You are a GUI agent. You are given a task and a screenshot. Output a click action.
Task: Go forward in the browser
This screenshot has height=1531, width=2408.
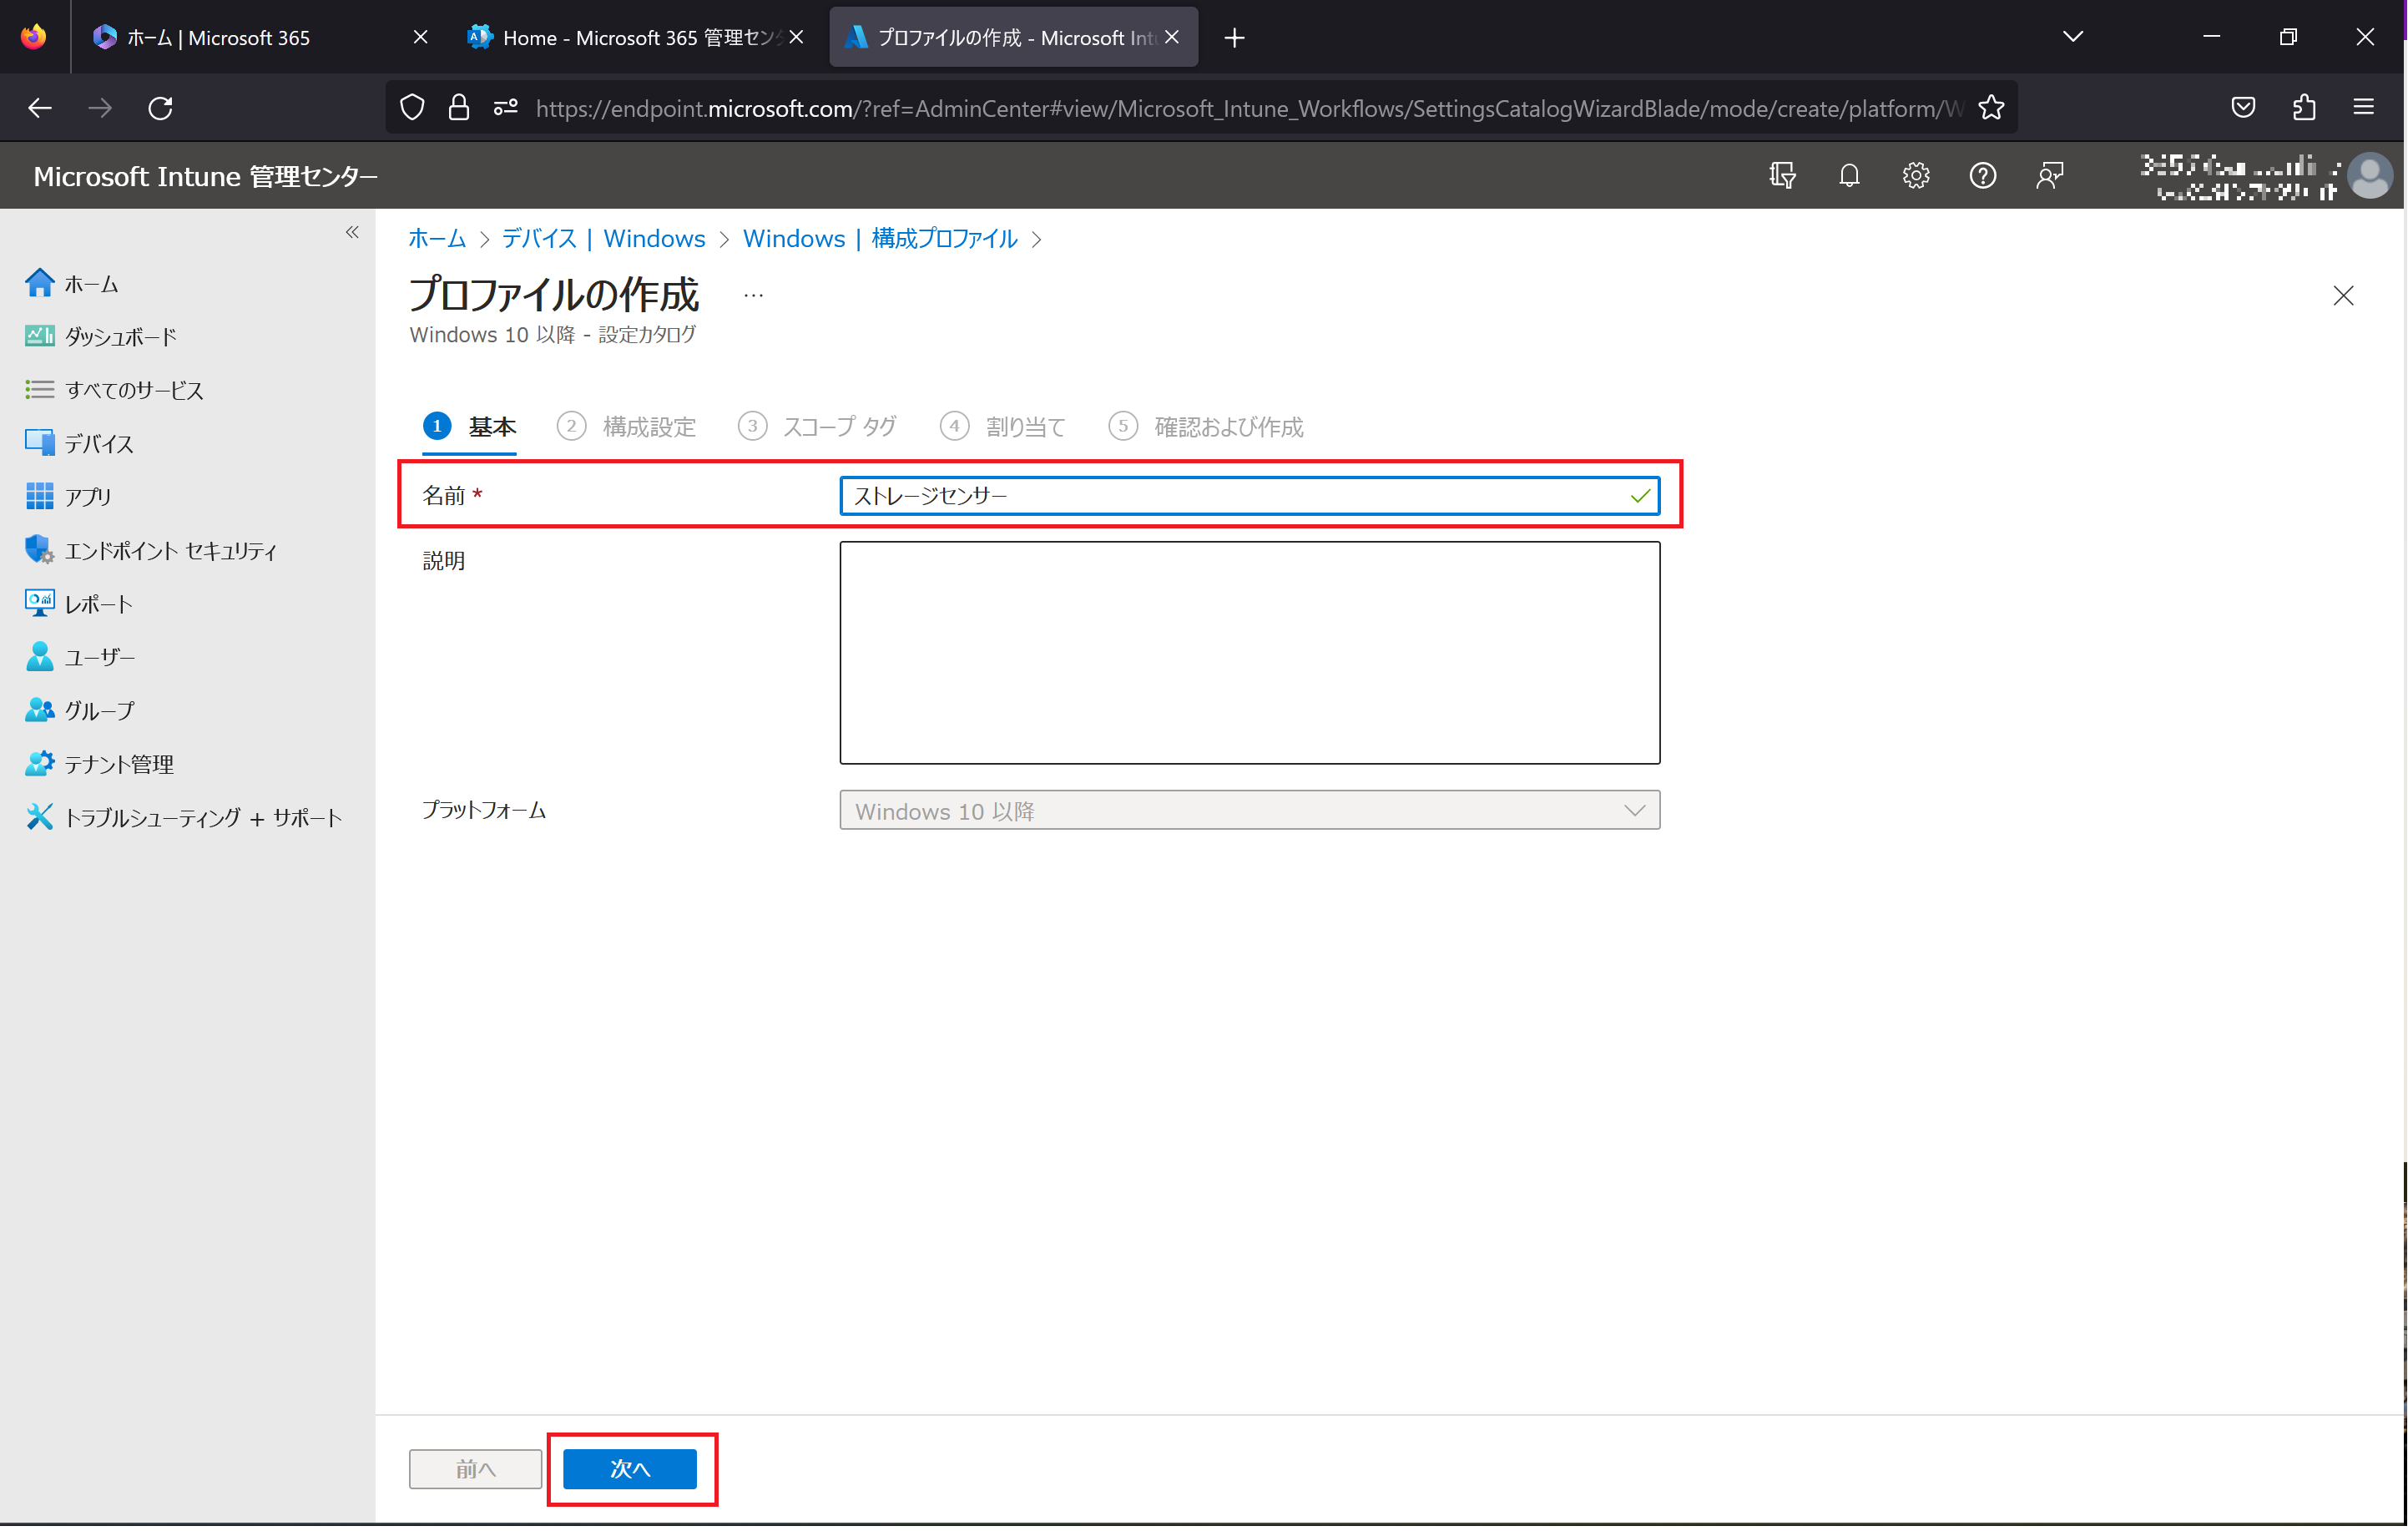tap(100, 108)
